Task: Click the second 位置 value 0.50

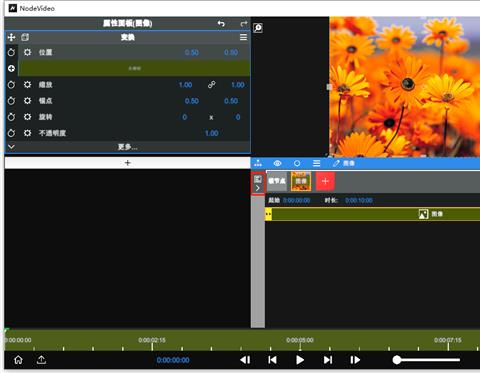Action: click(x=231, y=53)
